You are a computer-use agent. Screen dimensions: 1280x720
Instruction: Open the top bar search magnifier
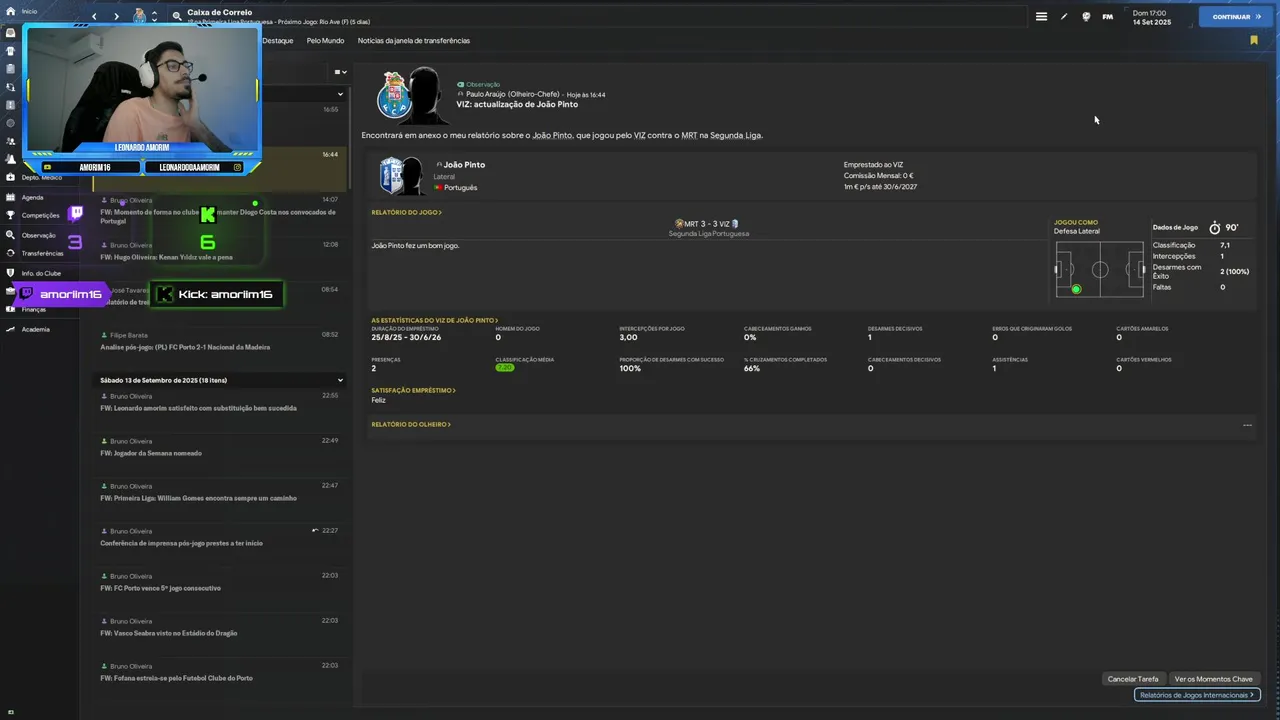coord(177,16)
